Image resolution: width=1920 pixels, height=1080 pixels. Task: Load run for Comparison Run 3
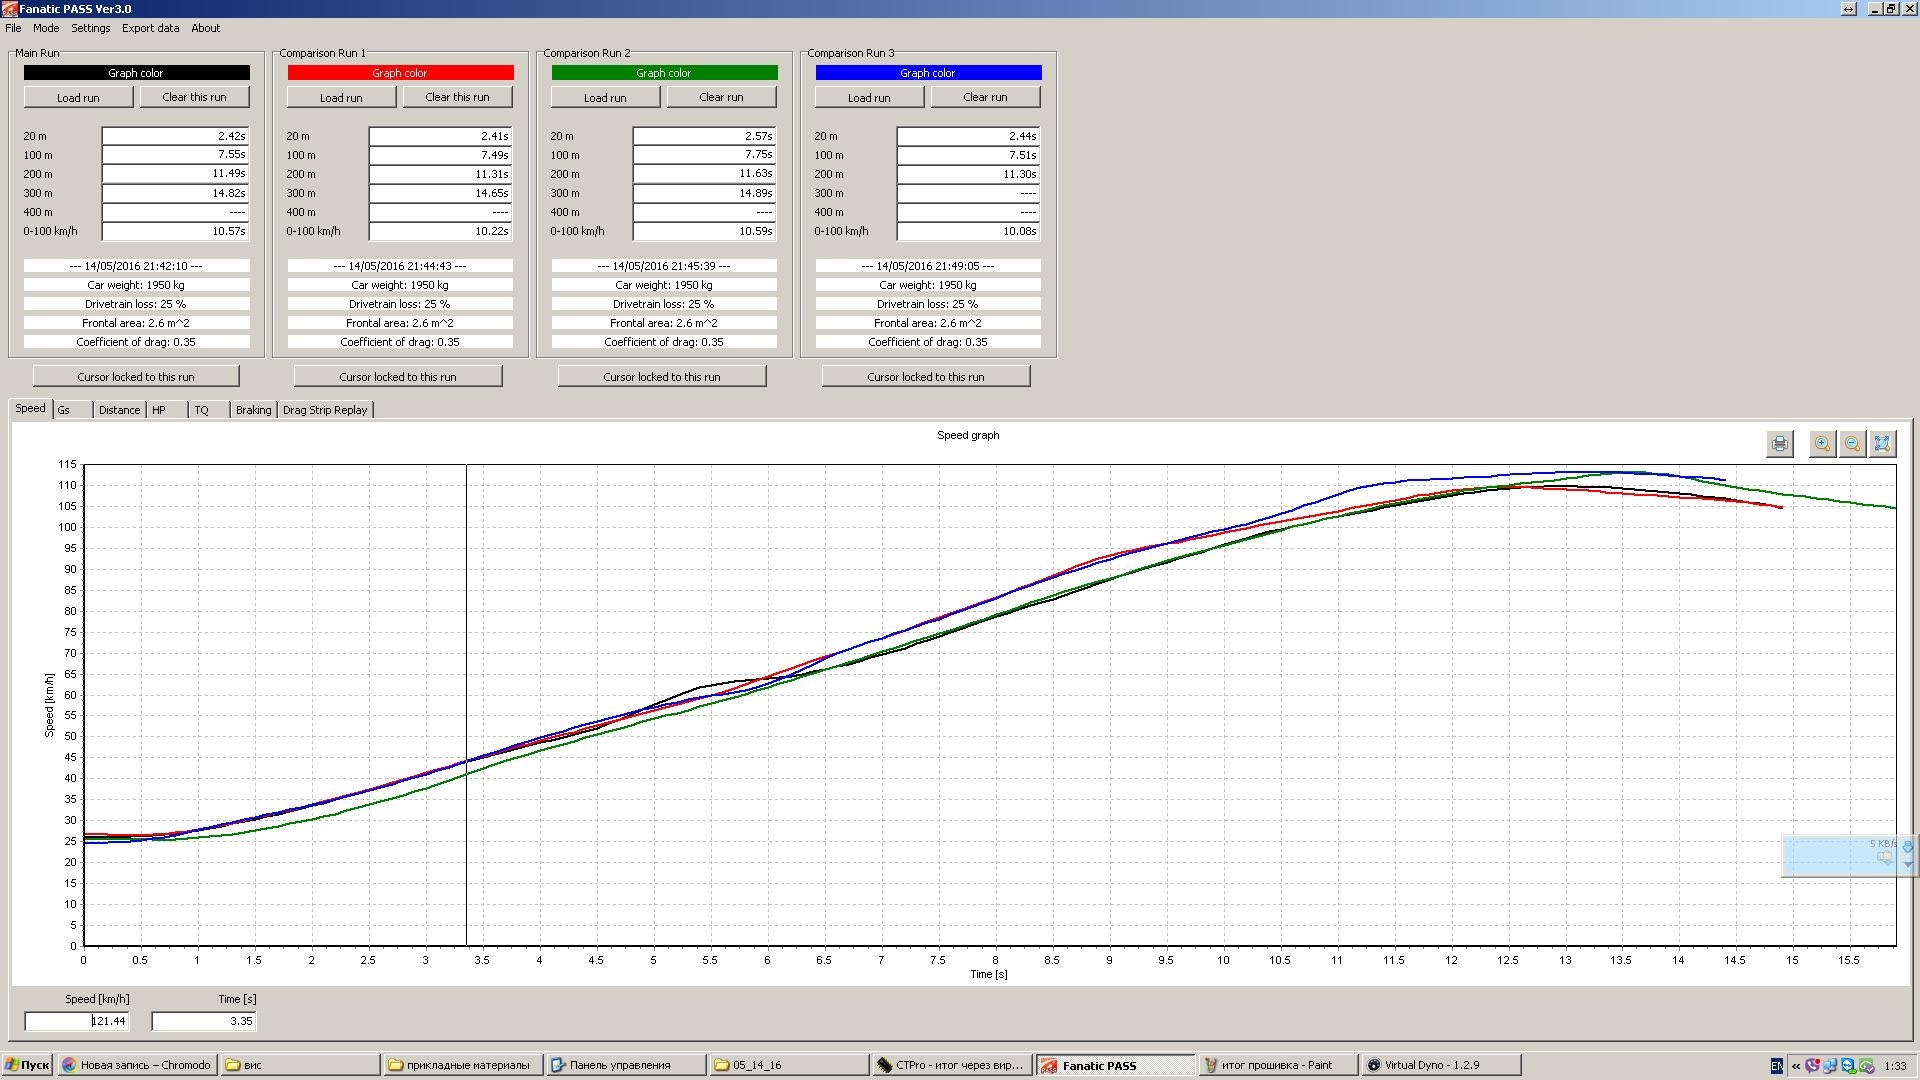(870, 97)
